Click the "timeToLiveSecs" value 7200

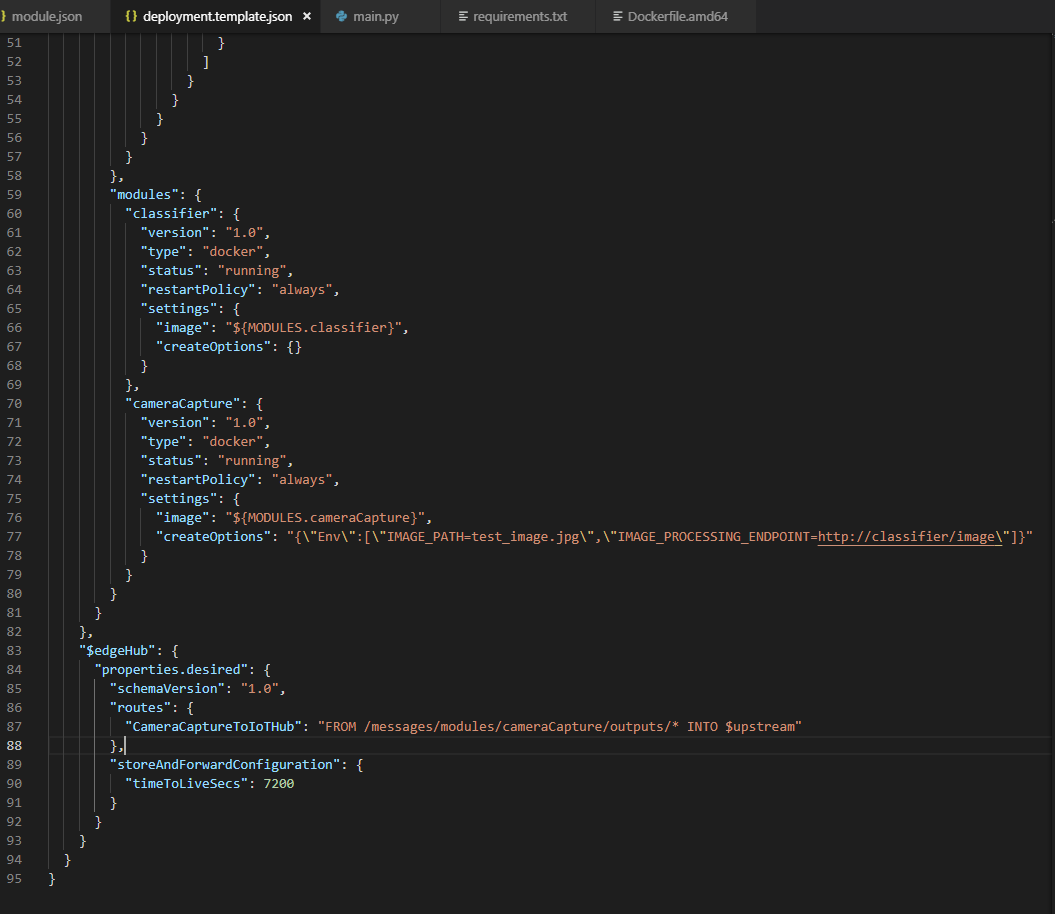tap(278, 783)
